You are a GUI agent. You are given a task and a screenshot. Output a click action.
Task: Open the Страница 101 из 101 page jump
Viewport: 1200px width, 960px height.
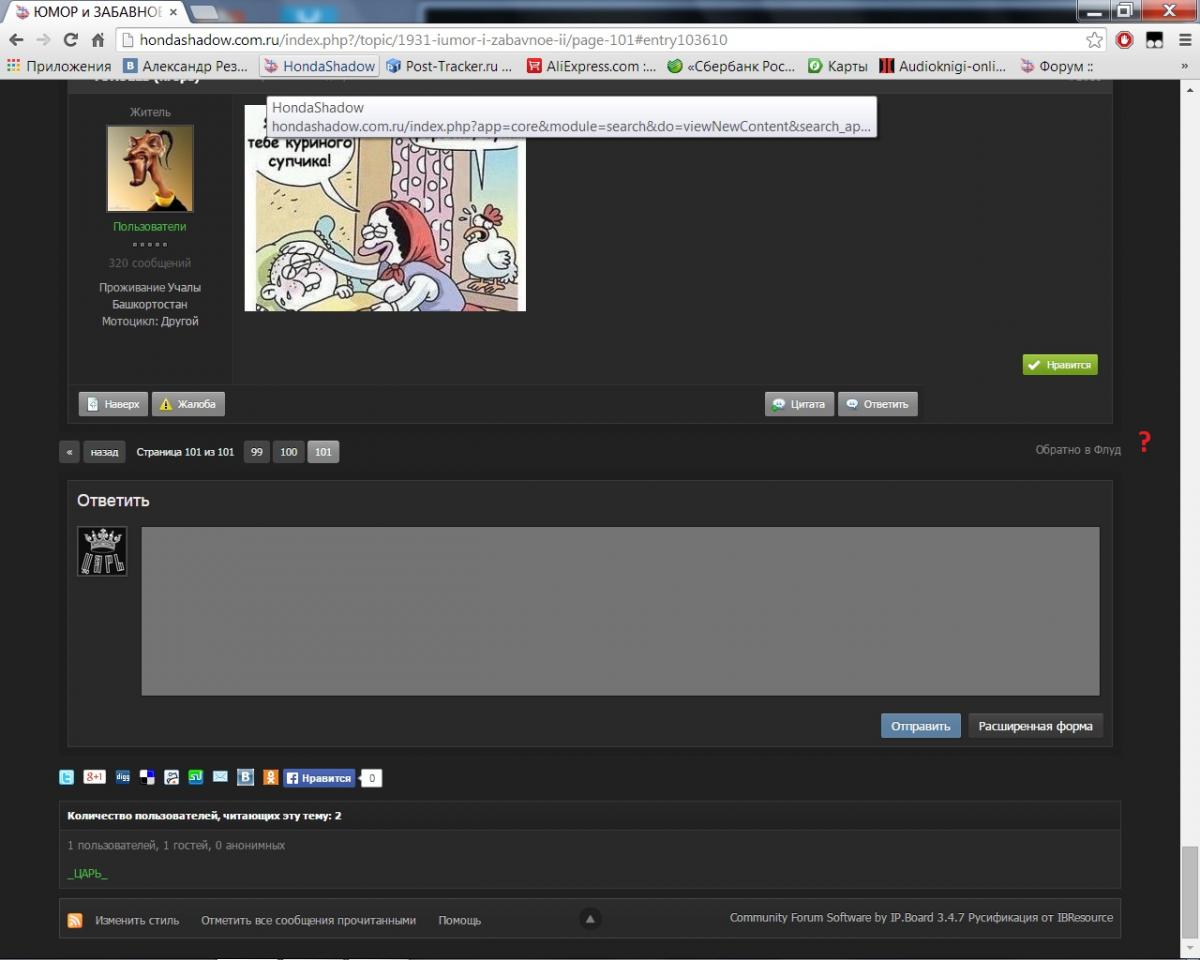pos(185,452)
